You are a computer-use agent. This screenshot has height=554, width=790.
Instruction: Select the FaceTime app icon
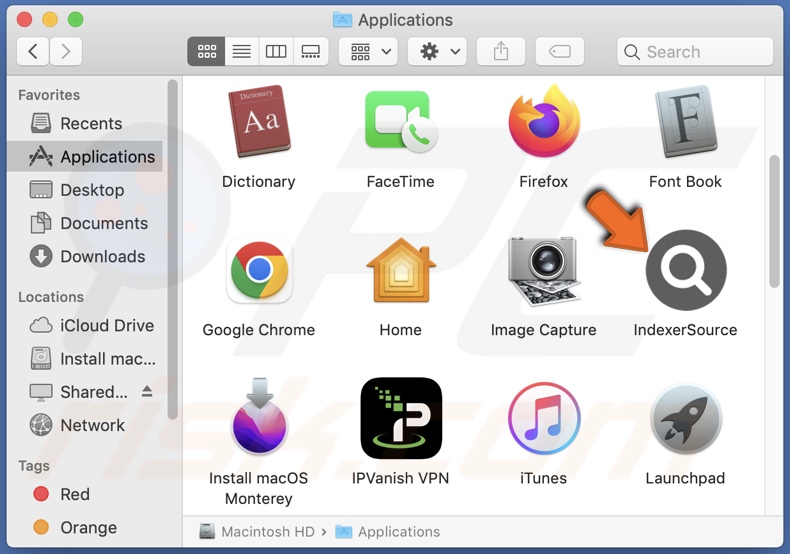[401, 121]
